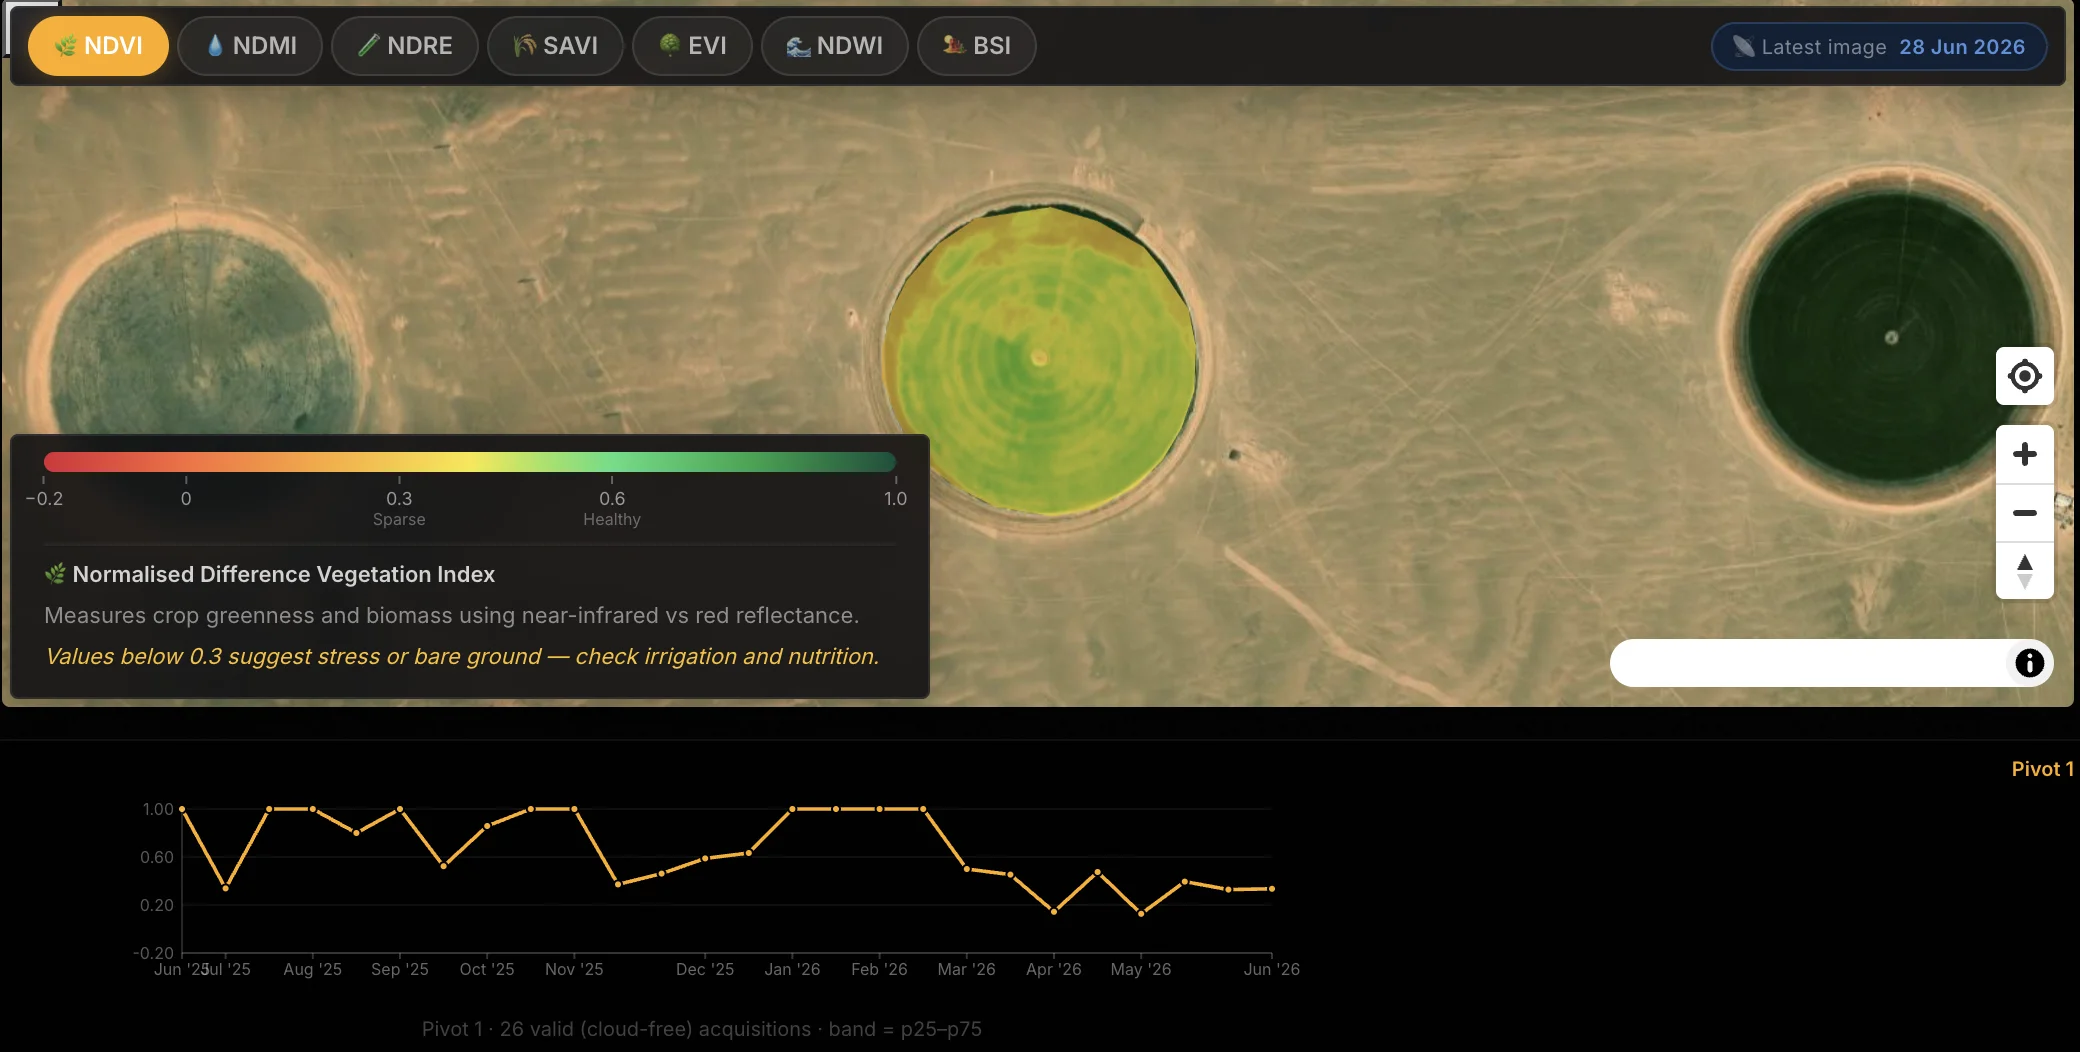Click the grain icon on SAVI tab

[524, 45]
